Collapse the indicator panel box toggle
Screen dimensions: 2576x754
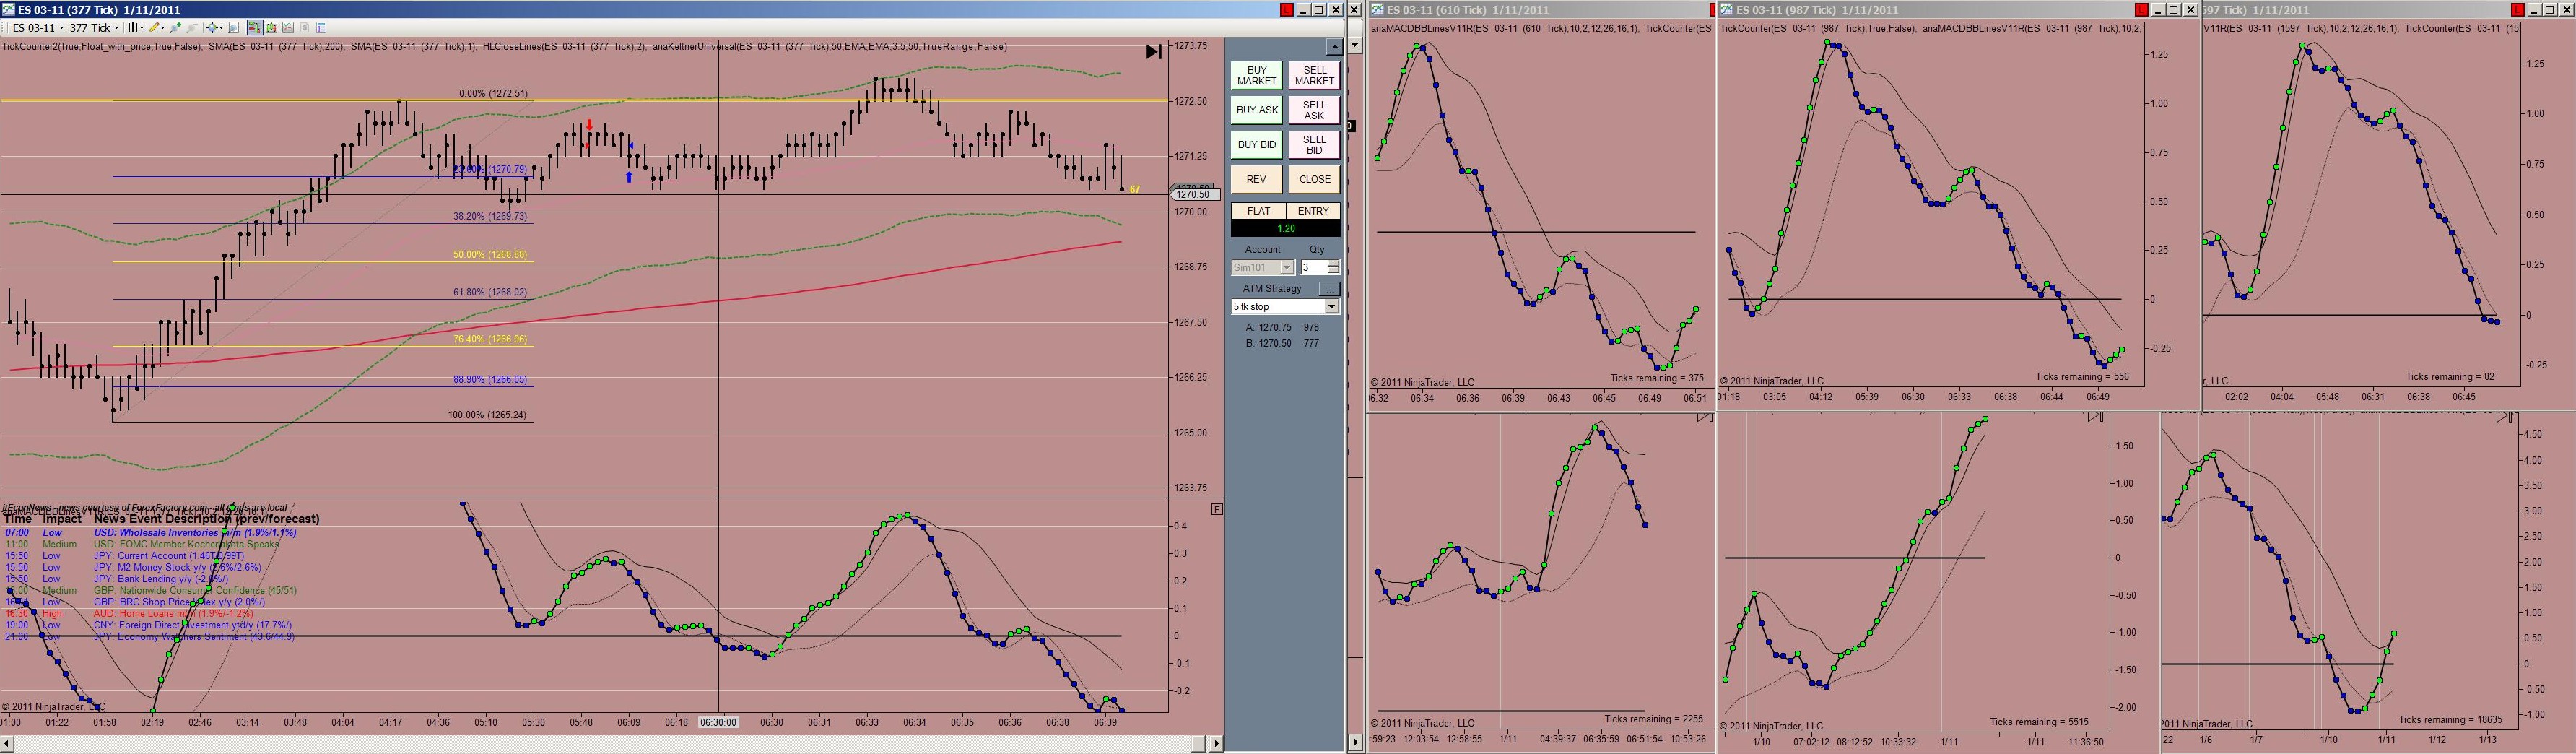pyautogui.click(x=1216, y=509)
